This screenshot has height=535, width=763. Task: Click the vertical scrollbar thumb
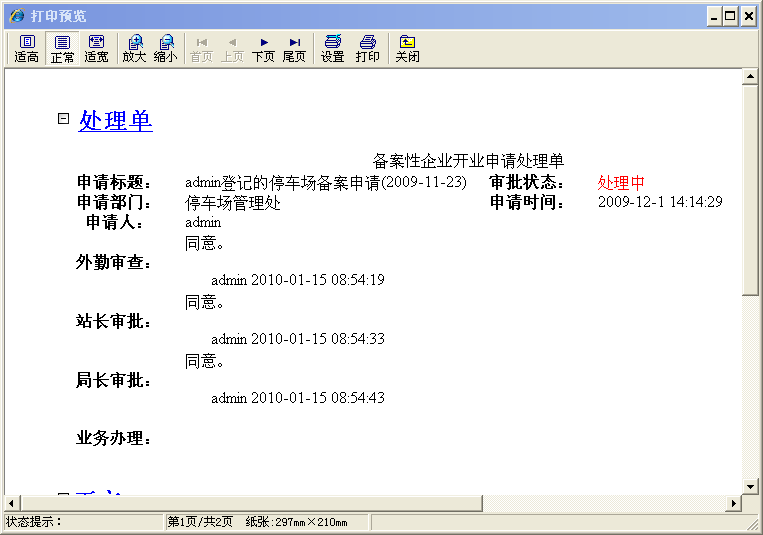(x=750, y=190)
